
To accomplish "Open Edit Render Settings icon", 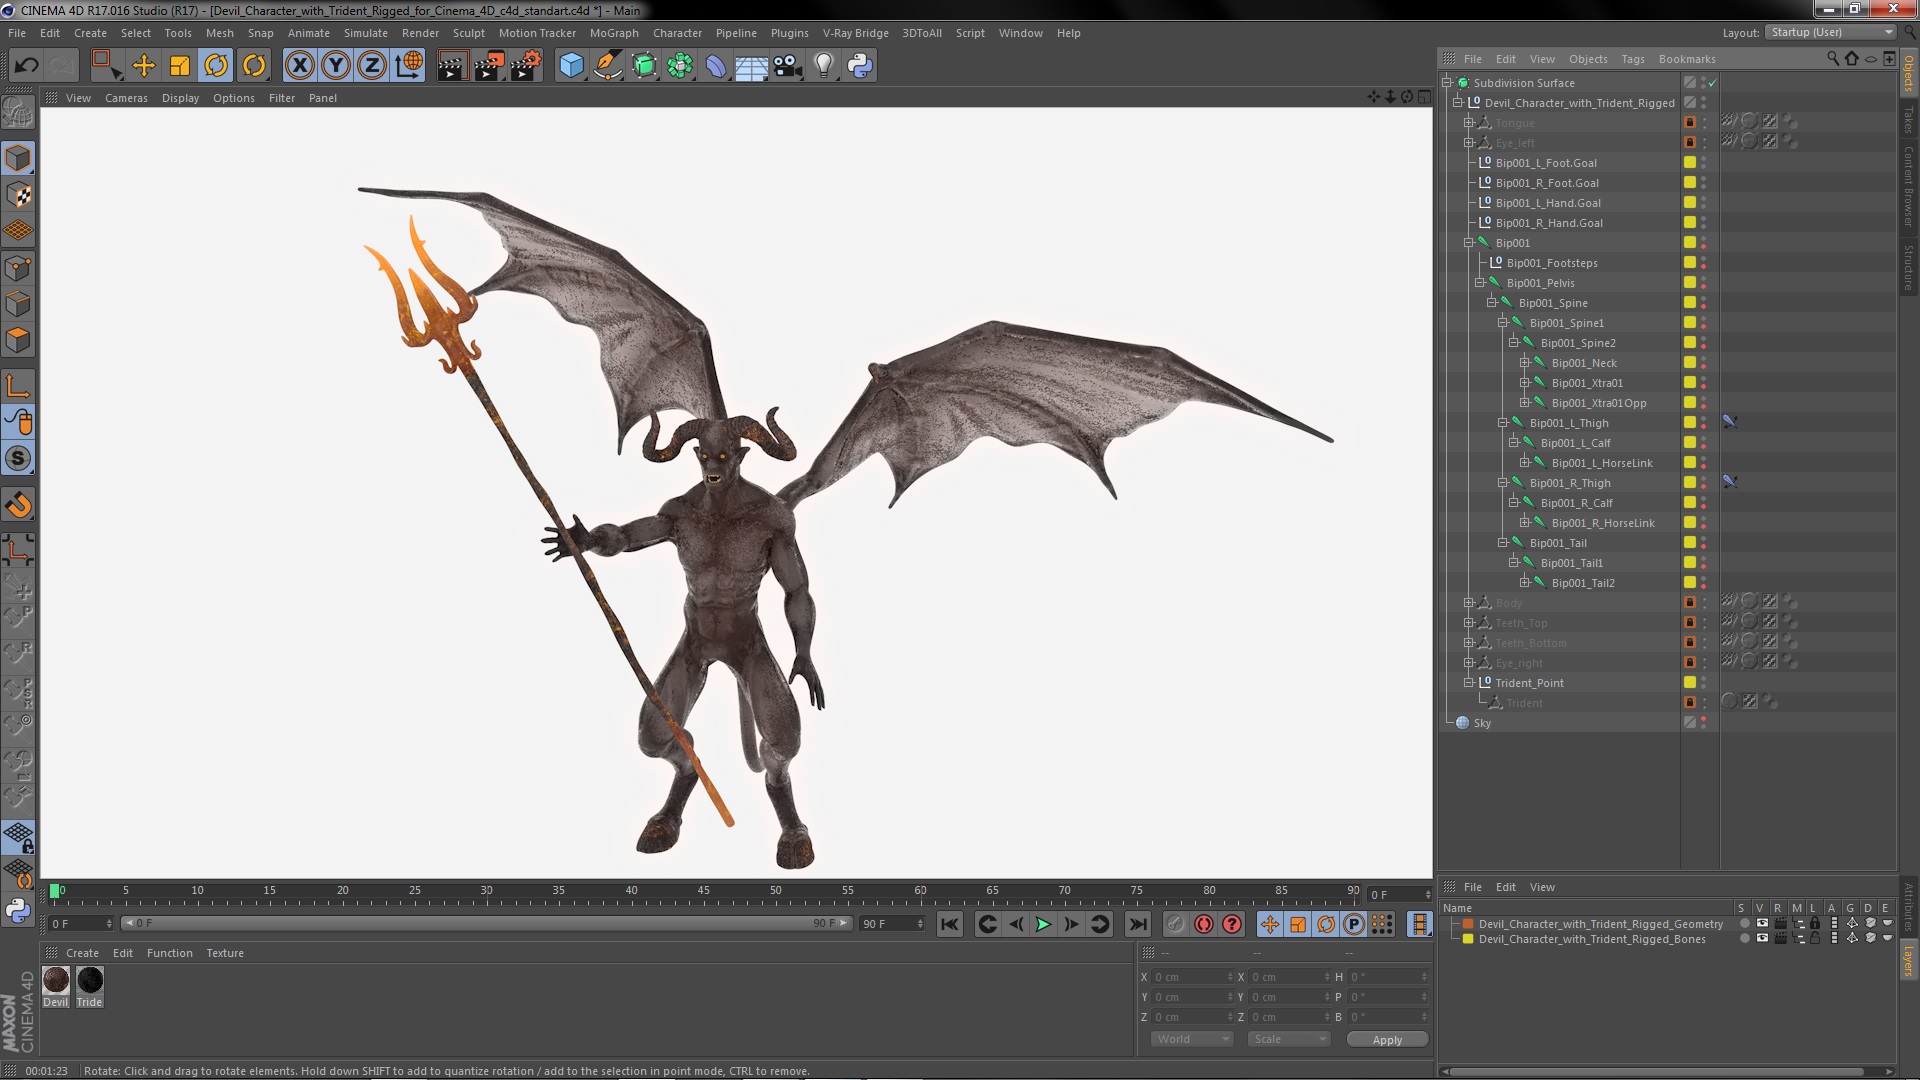I will pyautogui.click(x=525, y=66).
